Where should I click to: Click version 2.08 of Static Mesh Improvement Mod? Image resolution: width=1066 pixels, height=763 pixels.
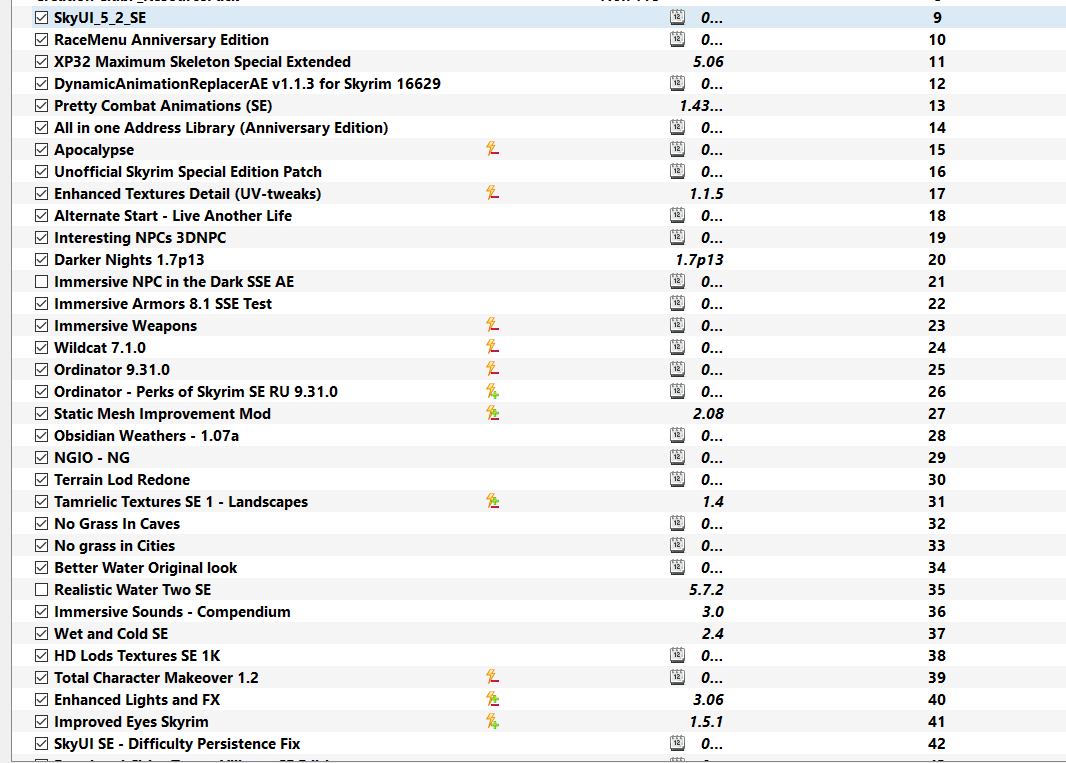click(x=708, y=413)
